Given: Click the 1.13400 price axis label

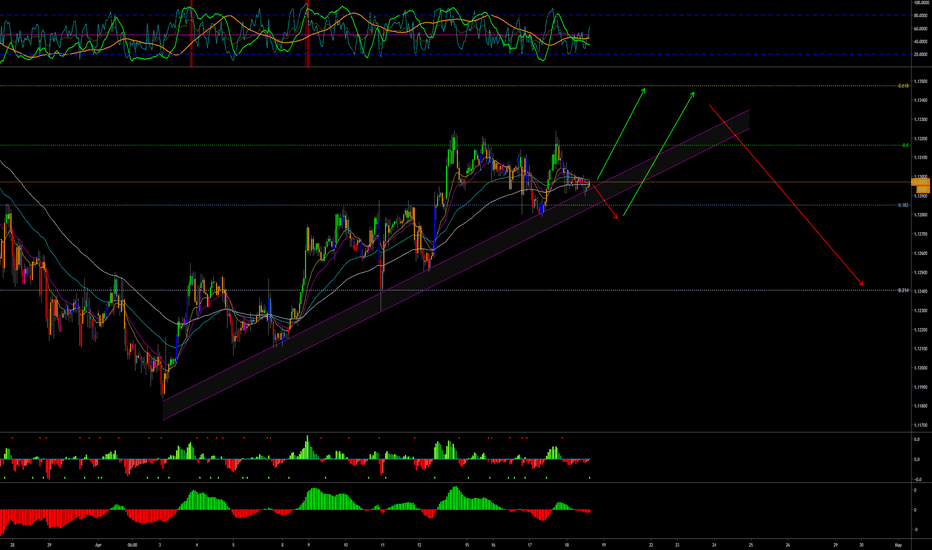Looking at the screenshot, I should [x=921, y=100].
